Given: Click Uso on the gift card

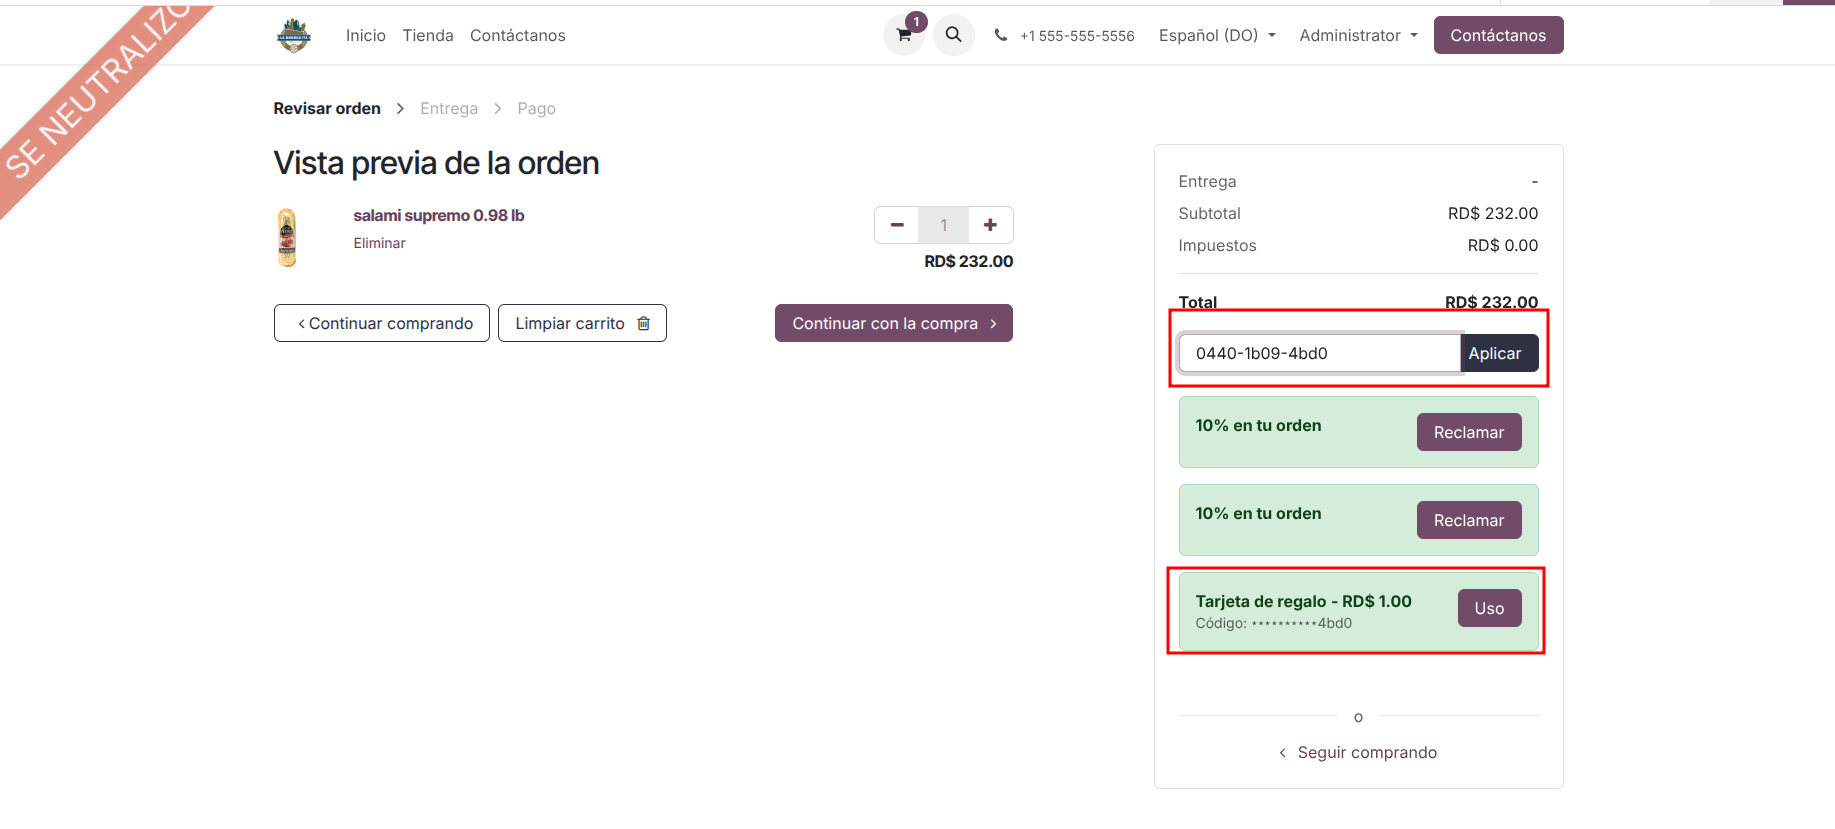Looking at the screenshot, I should (1489, 608).
